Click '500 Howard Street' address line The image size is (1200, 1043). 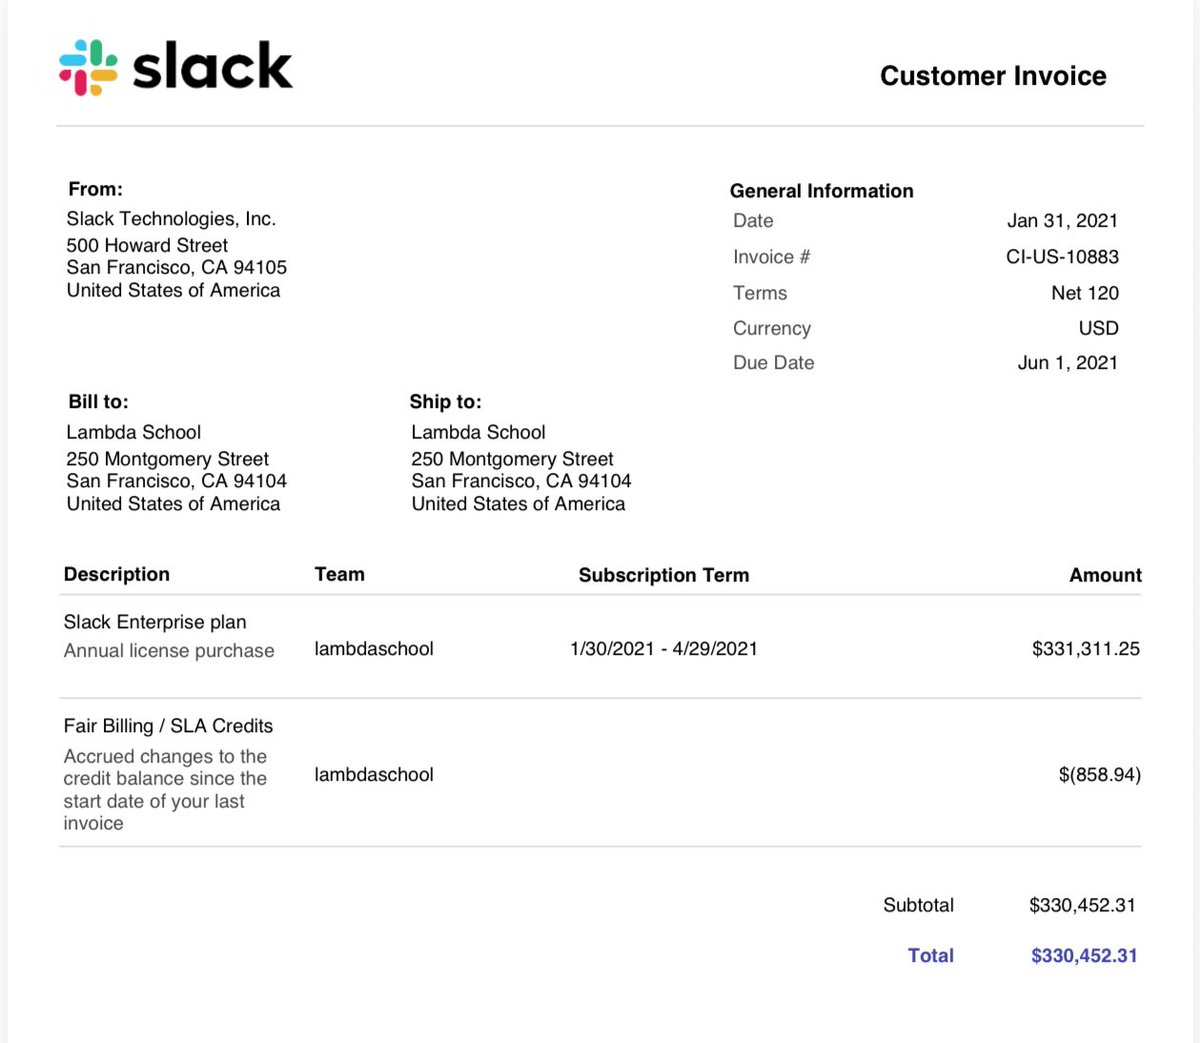tap(147, 245)
